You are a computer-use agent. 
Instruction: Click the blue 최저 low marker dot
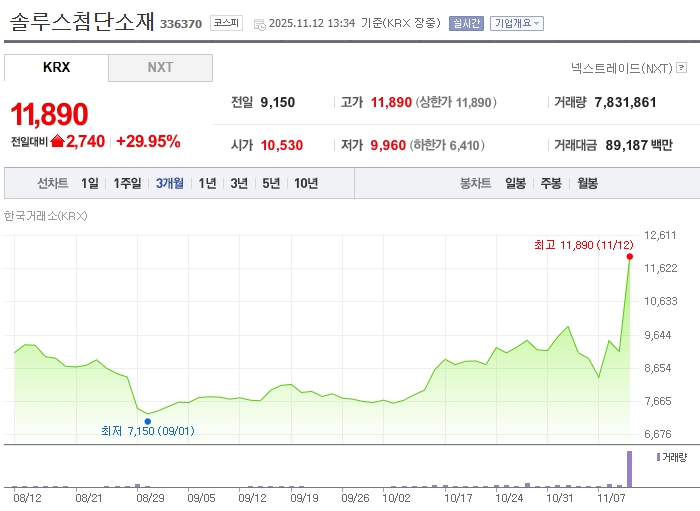tap(147, 421)
